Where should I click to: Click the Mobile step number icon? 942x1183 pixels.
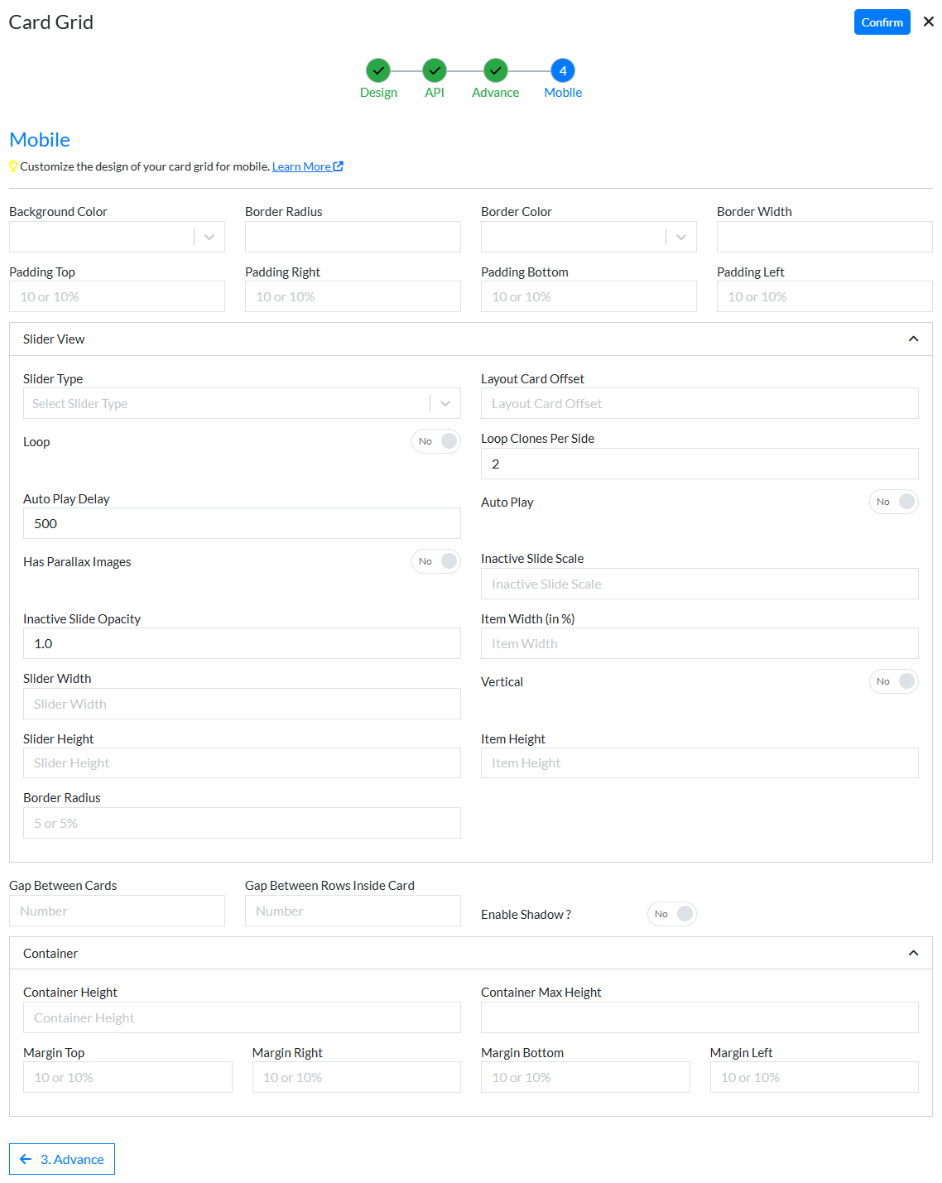(562, 71)
